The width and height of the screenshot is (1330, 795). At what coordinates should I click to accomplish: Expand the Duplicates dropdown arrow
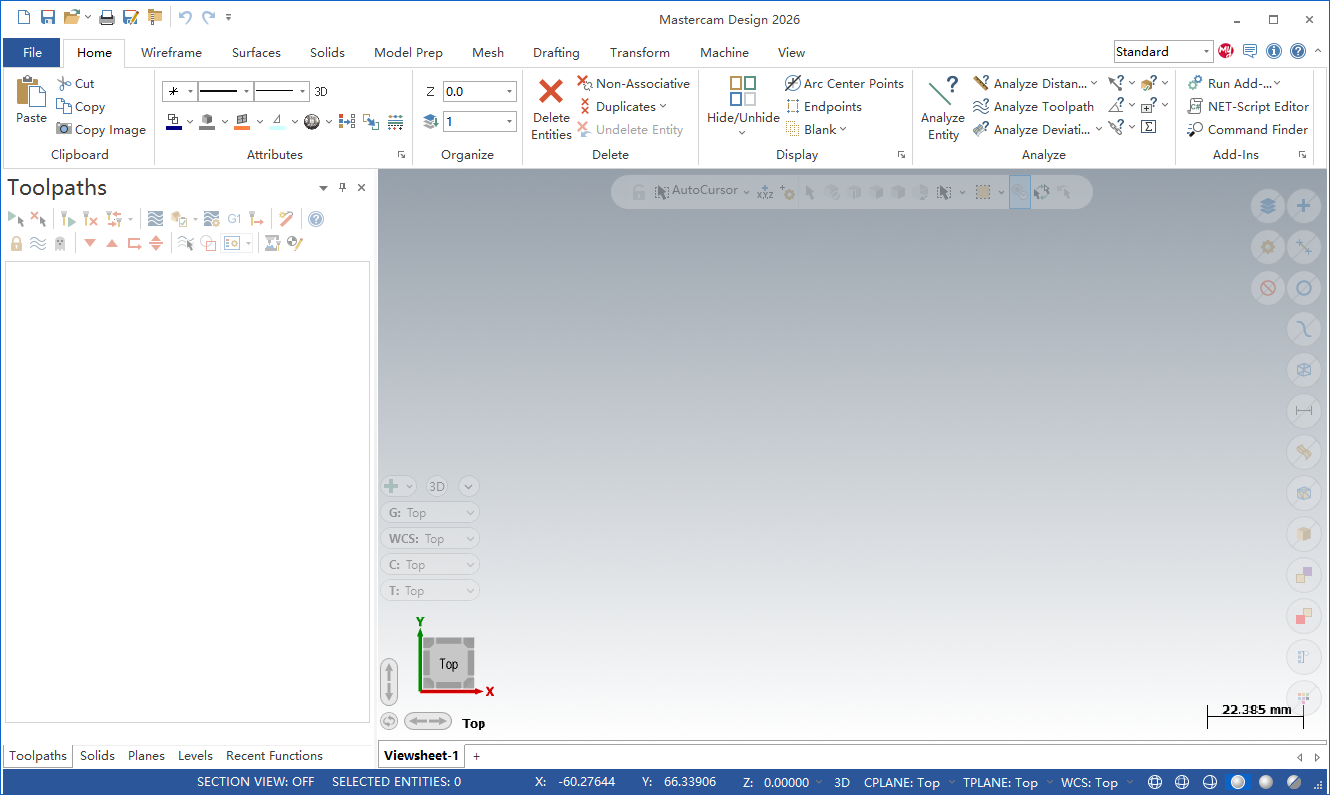663,107
